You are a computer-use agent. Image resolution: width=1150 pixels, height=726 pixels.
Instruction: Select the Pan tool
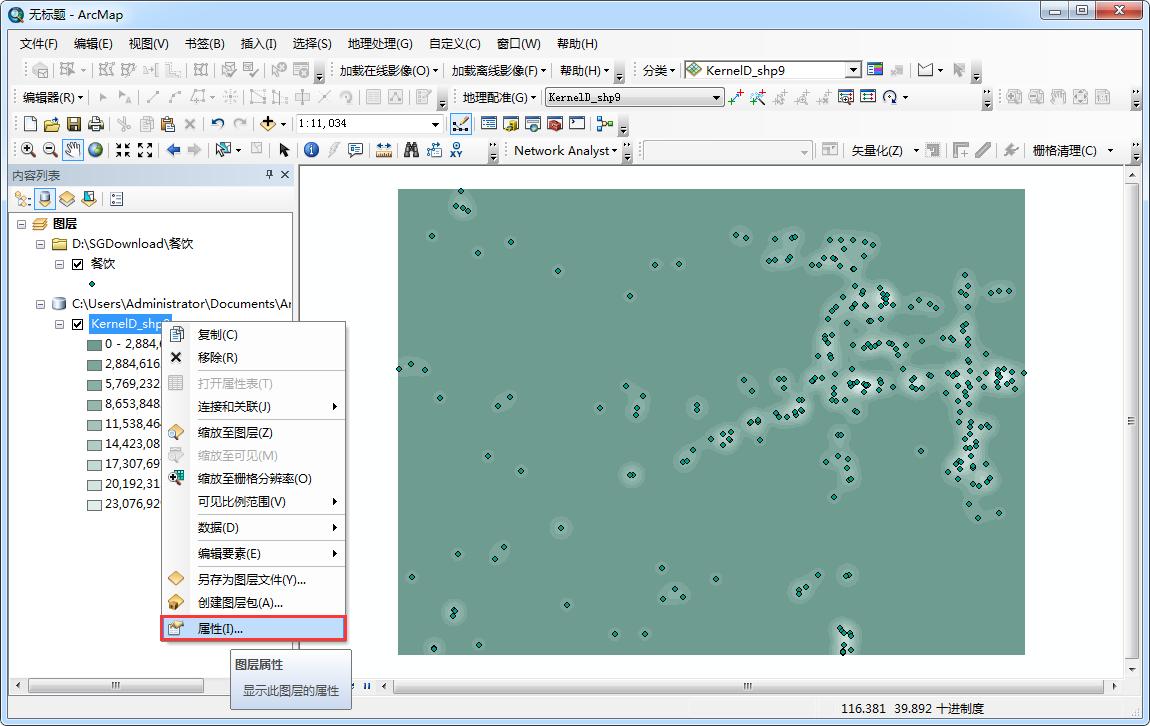[x=71, y=150]
